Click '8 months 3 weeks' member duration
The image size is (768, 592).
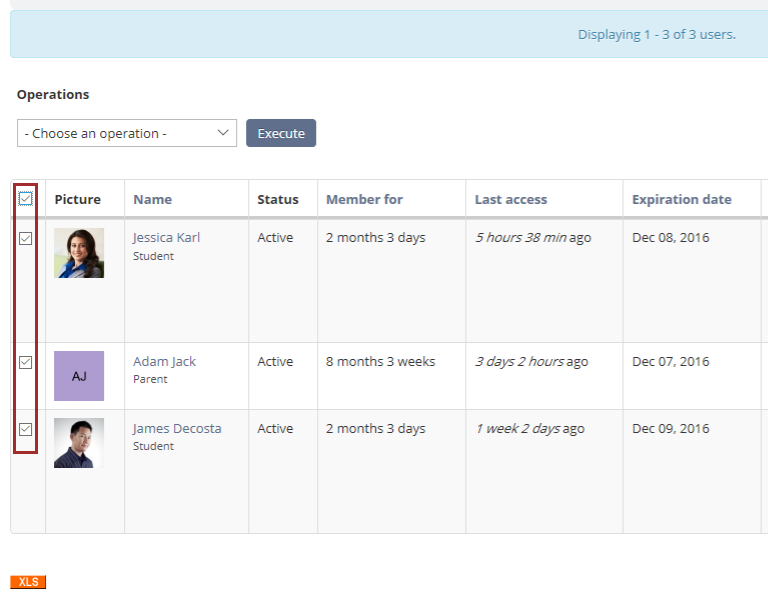point(381,361)
